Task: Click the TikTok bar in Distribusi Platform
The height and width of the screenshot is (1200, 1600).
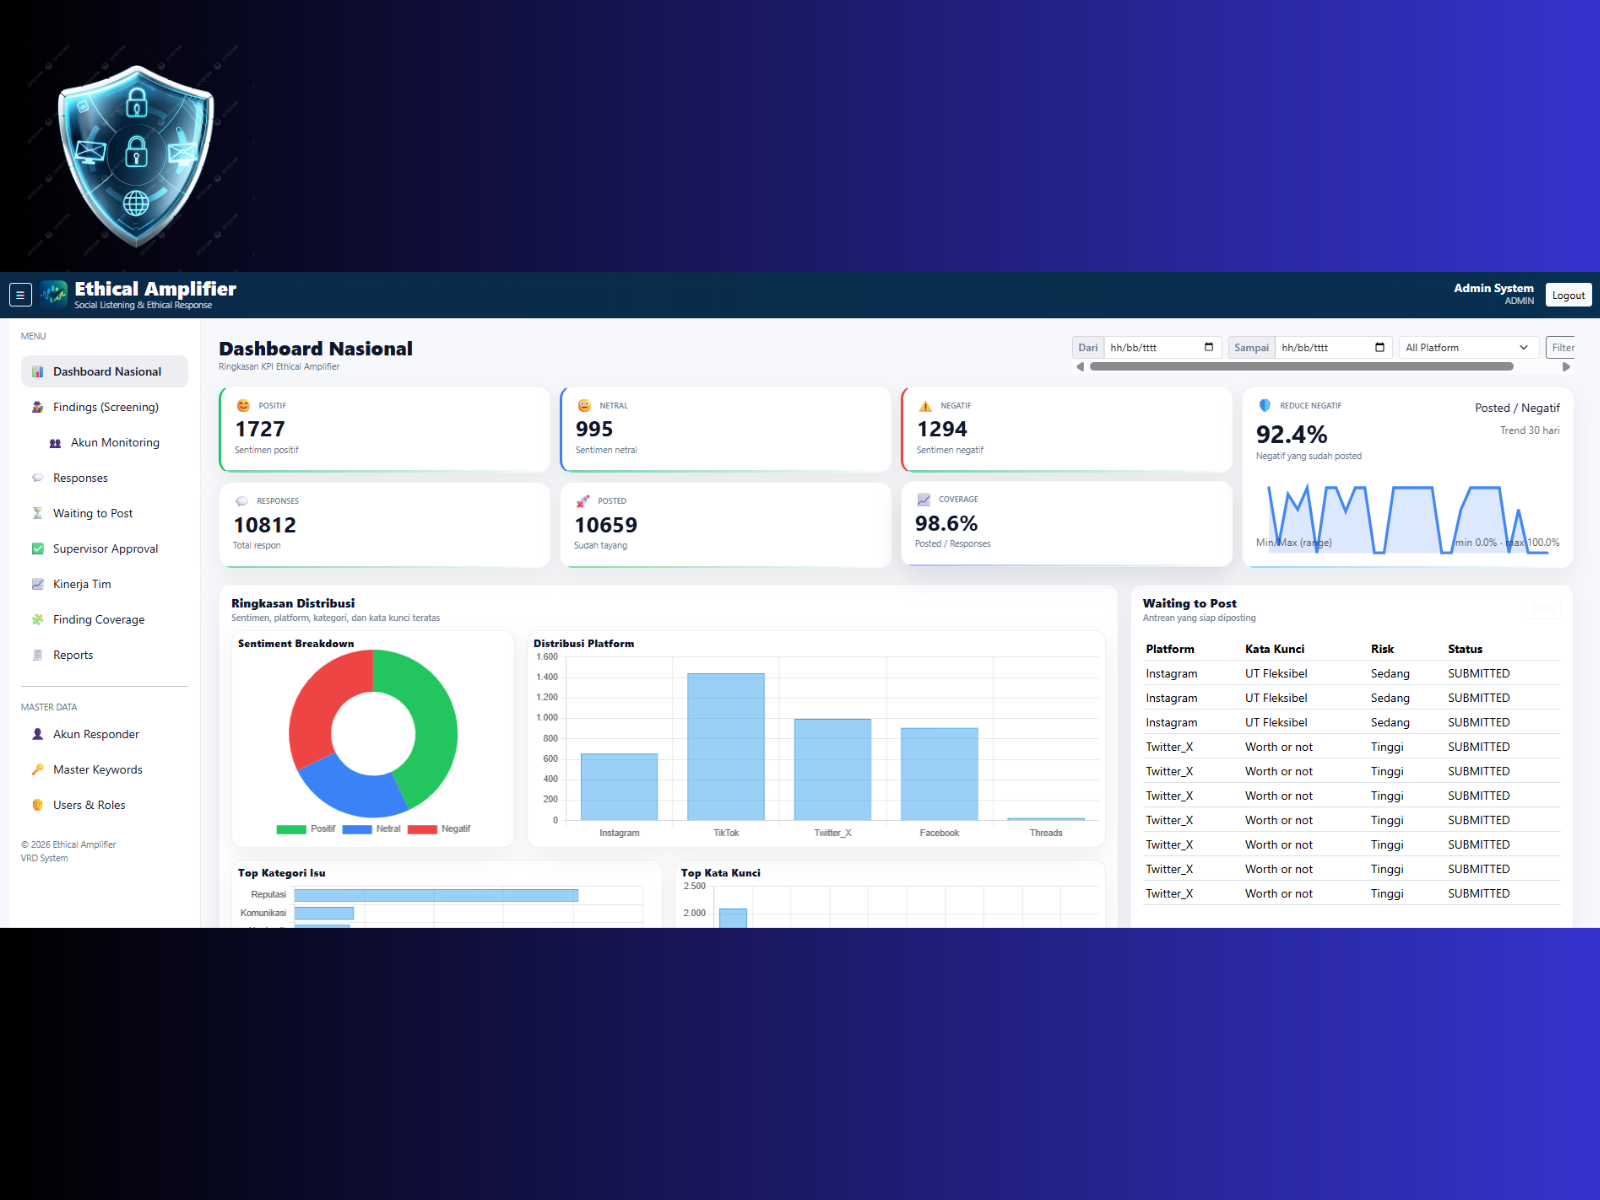Action: coord(726,746)
